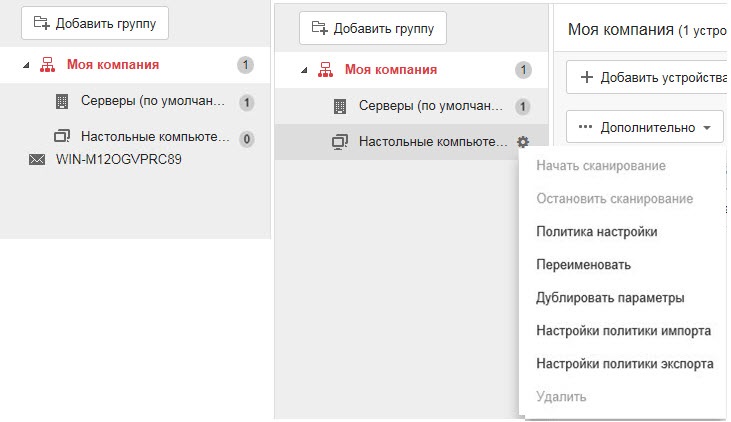Choose Политика настройки from the context menu
This screenshot has height=422, width=731.
click(596, 231)
